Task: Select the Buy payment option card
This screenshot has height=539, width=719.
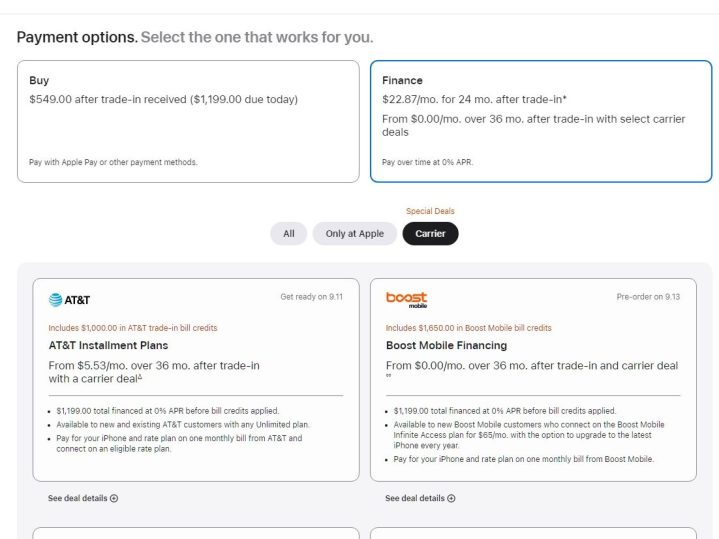Action: point(188,121)
